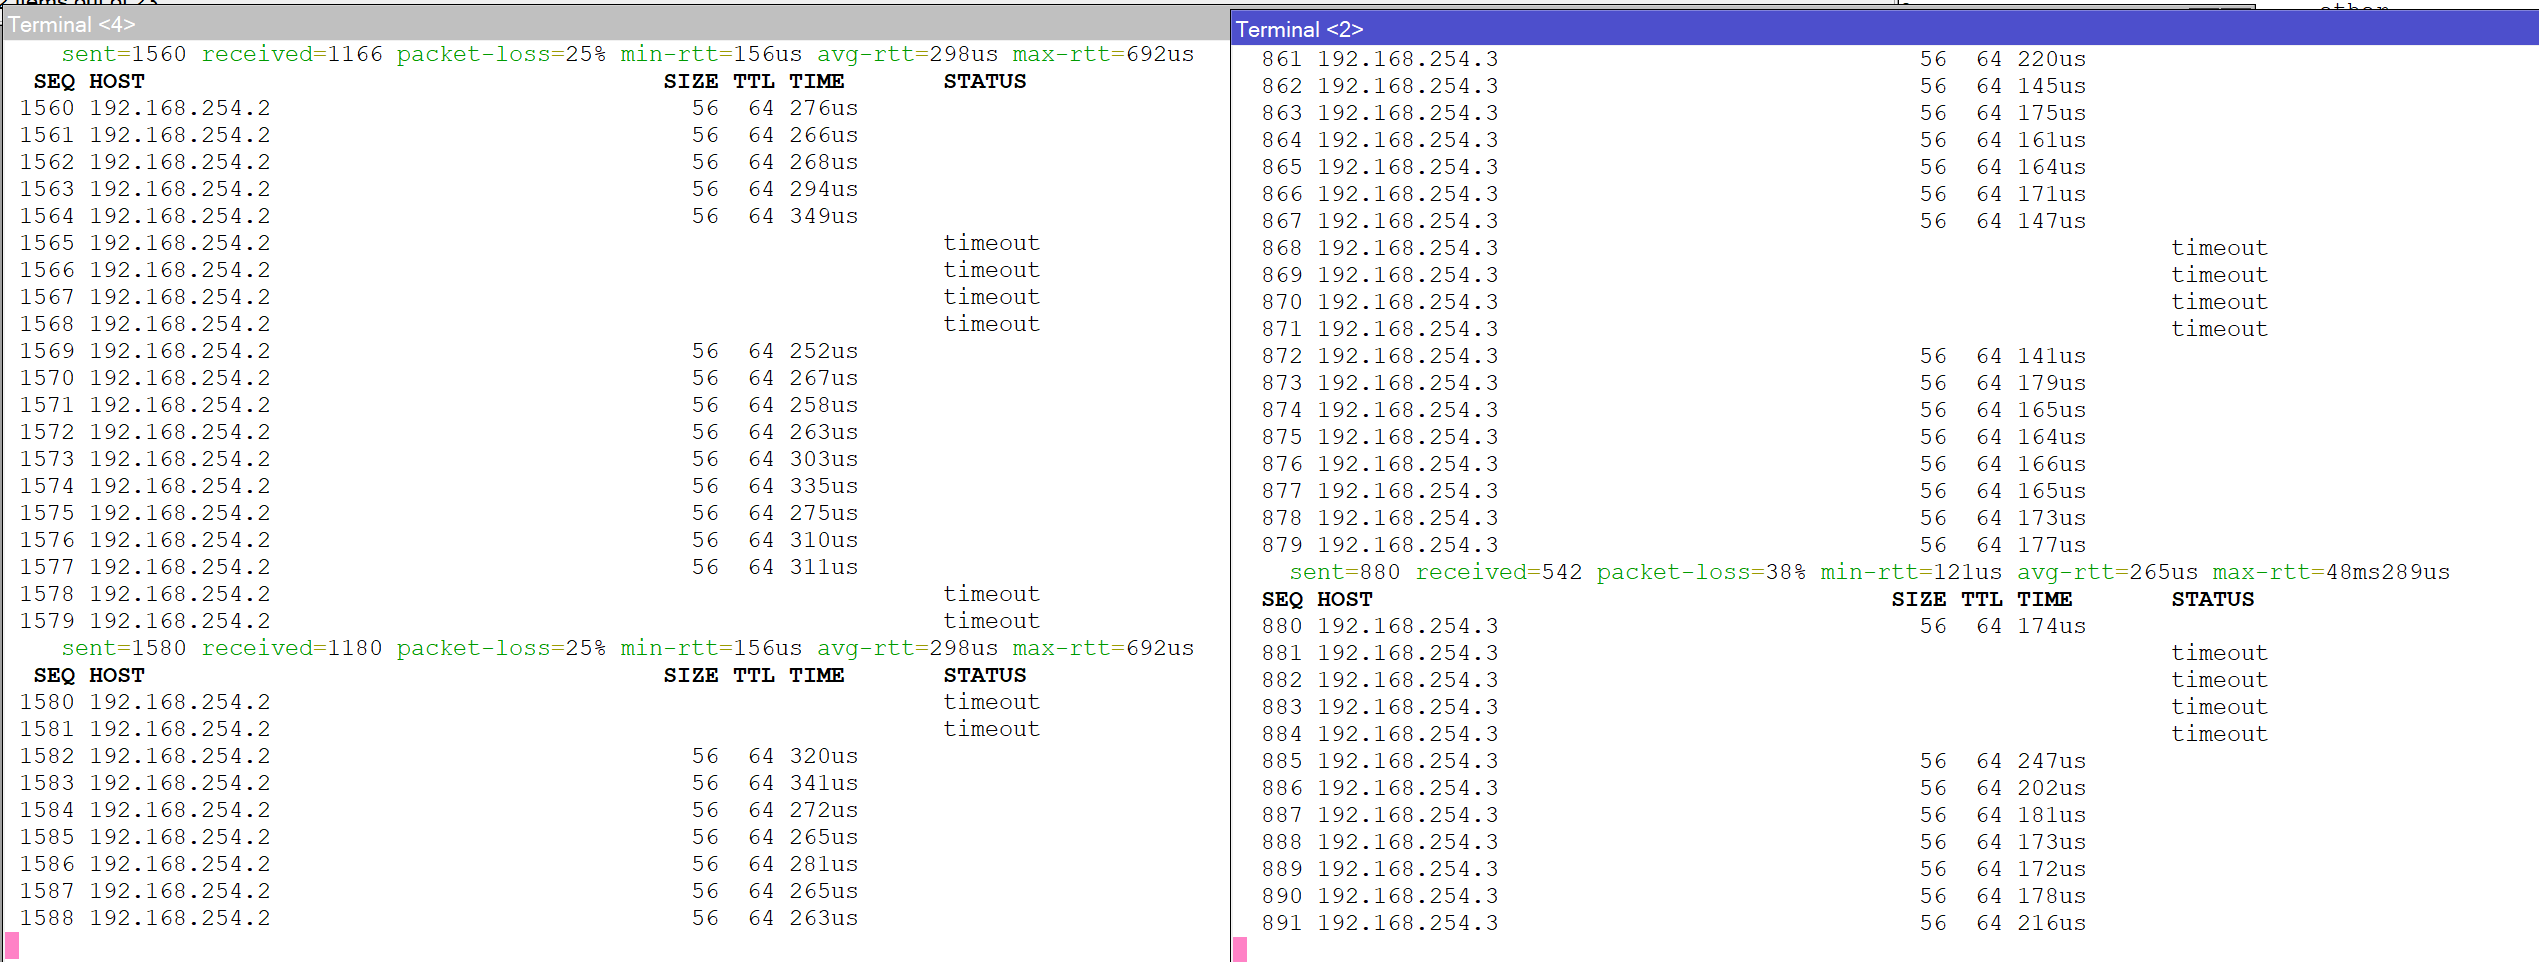
Task: Click sequence number 1560 in Terminal <4>
Action: [x=47, y=108]
